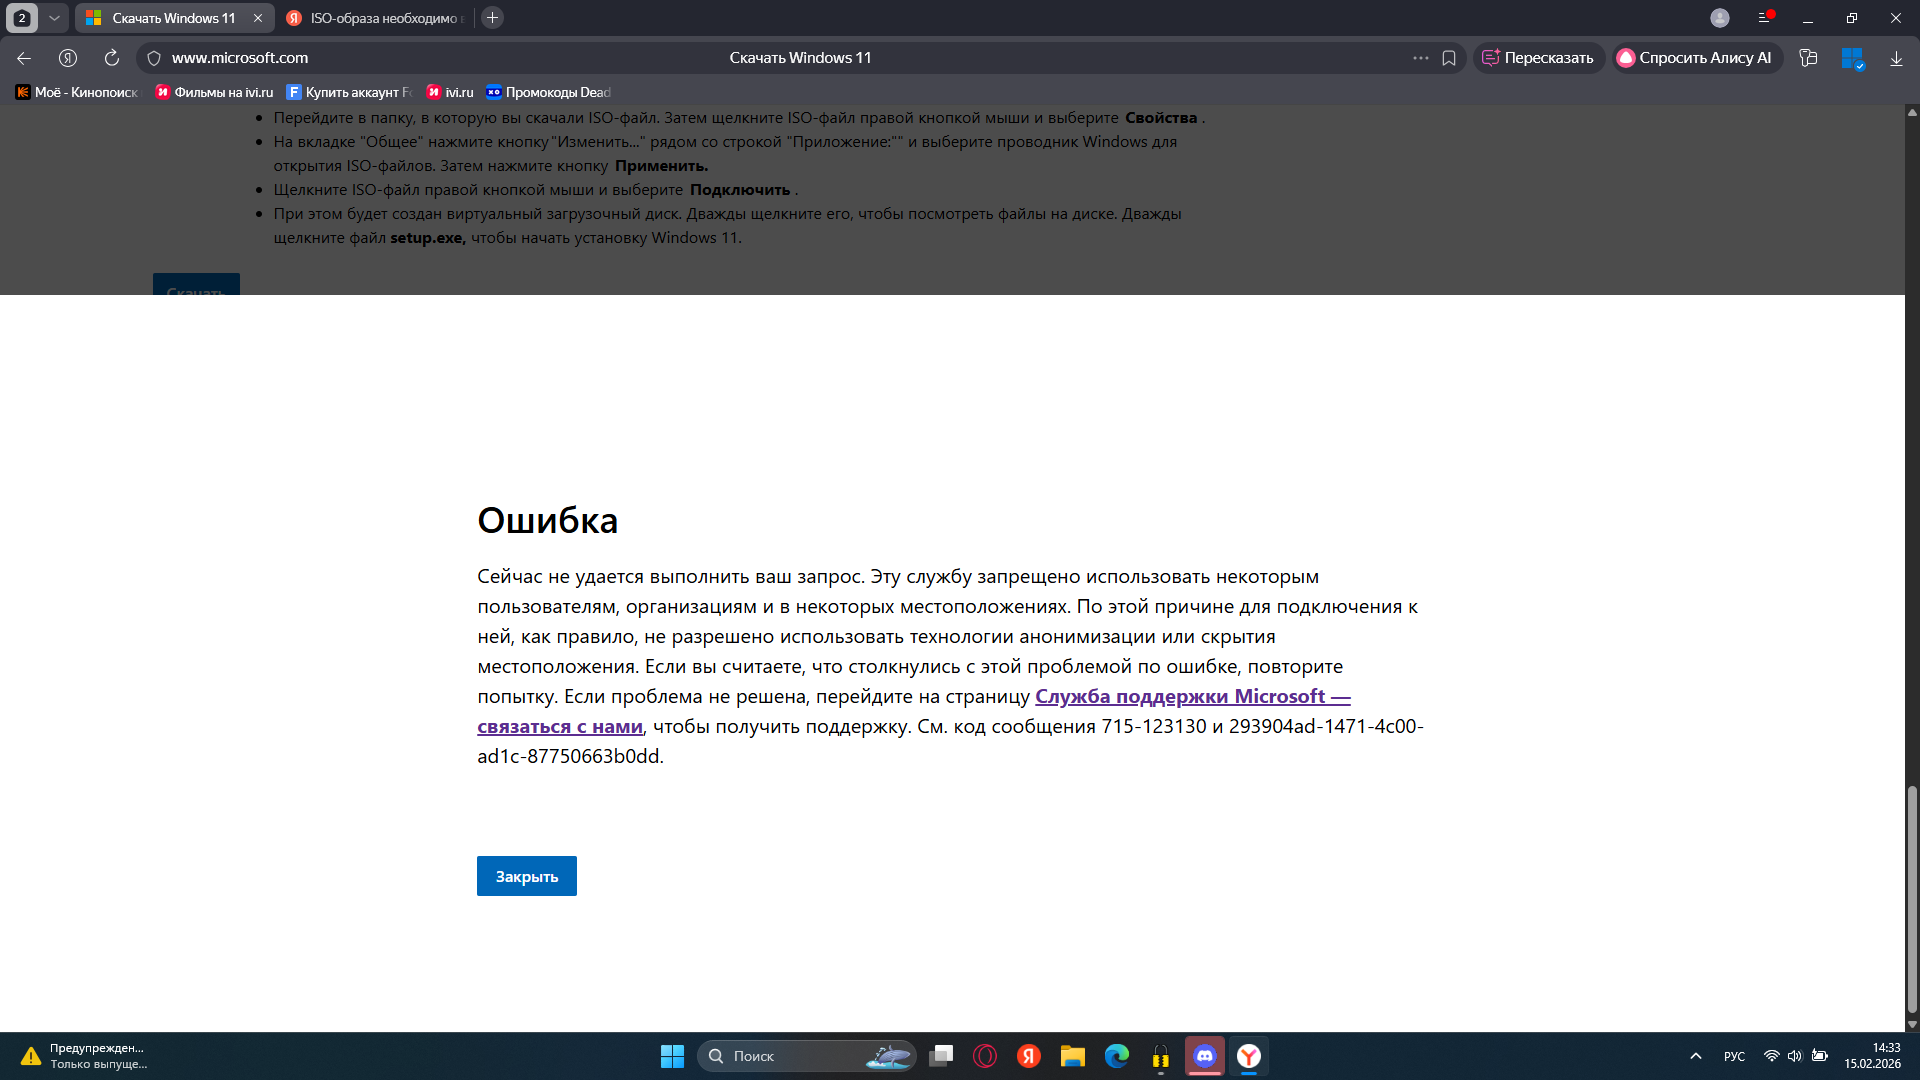
Task: Bookmark this page with the bookmark icon
Action: tap(1449, 58)
